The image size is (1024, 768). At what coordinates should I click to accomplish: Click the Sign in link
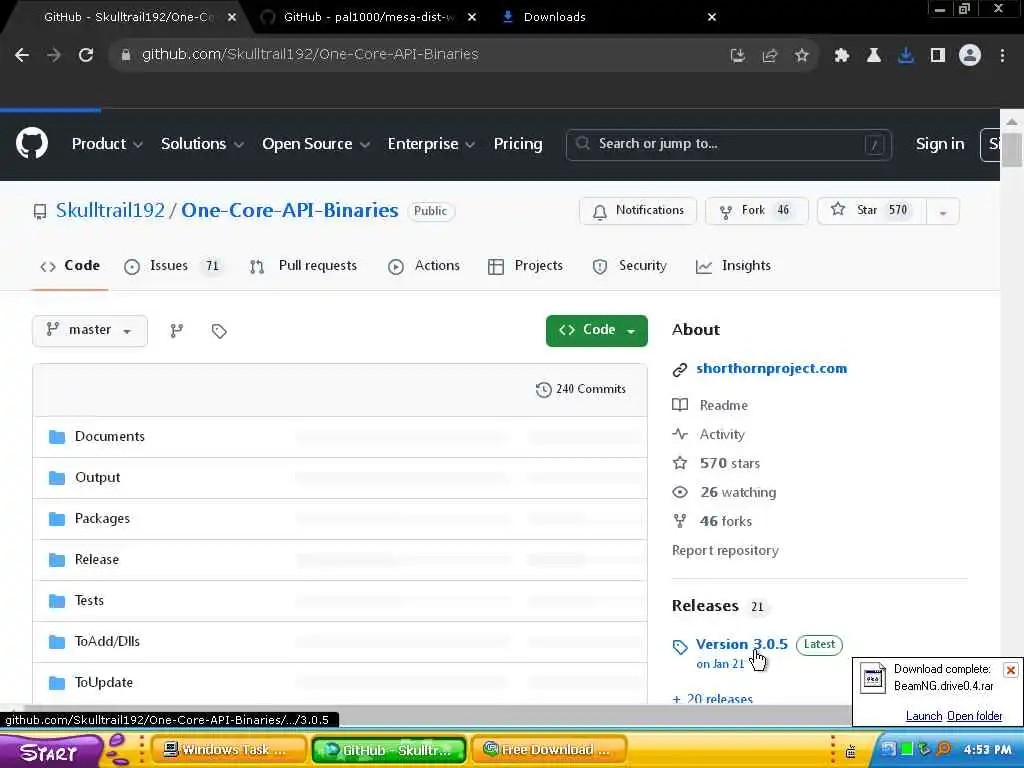click(x=940, y=144)
